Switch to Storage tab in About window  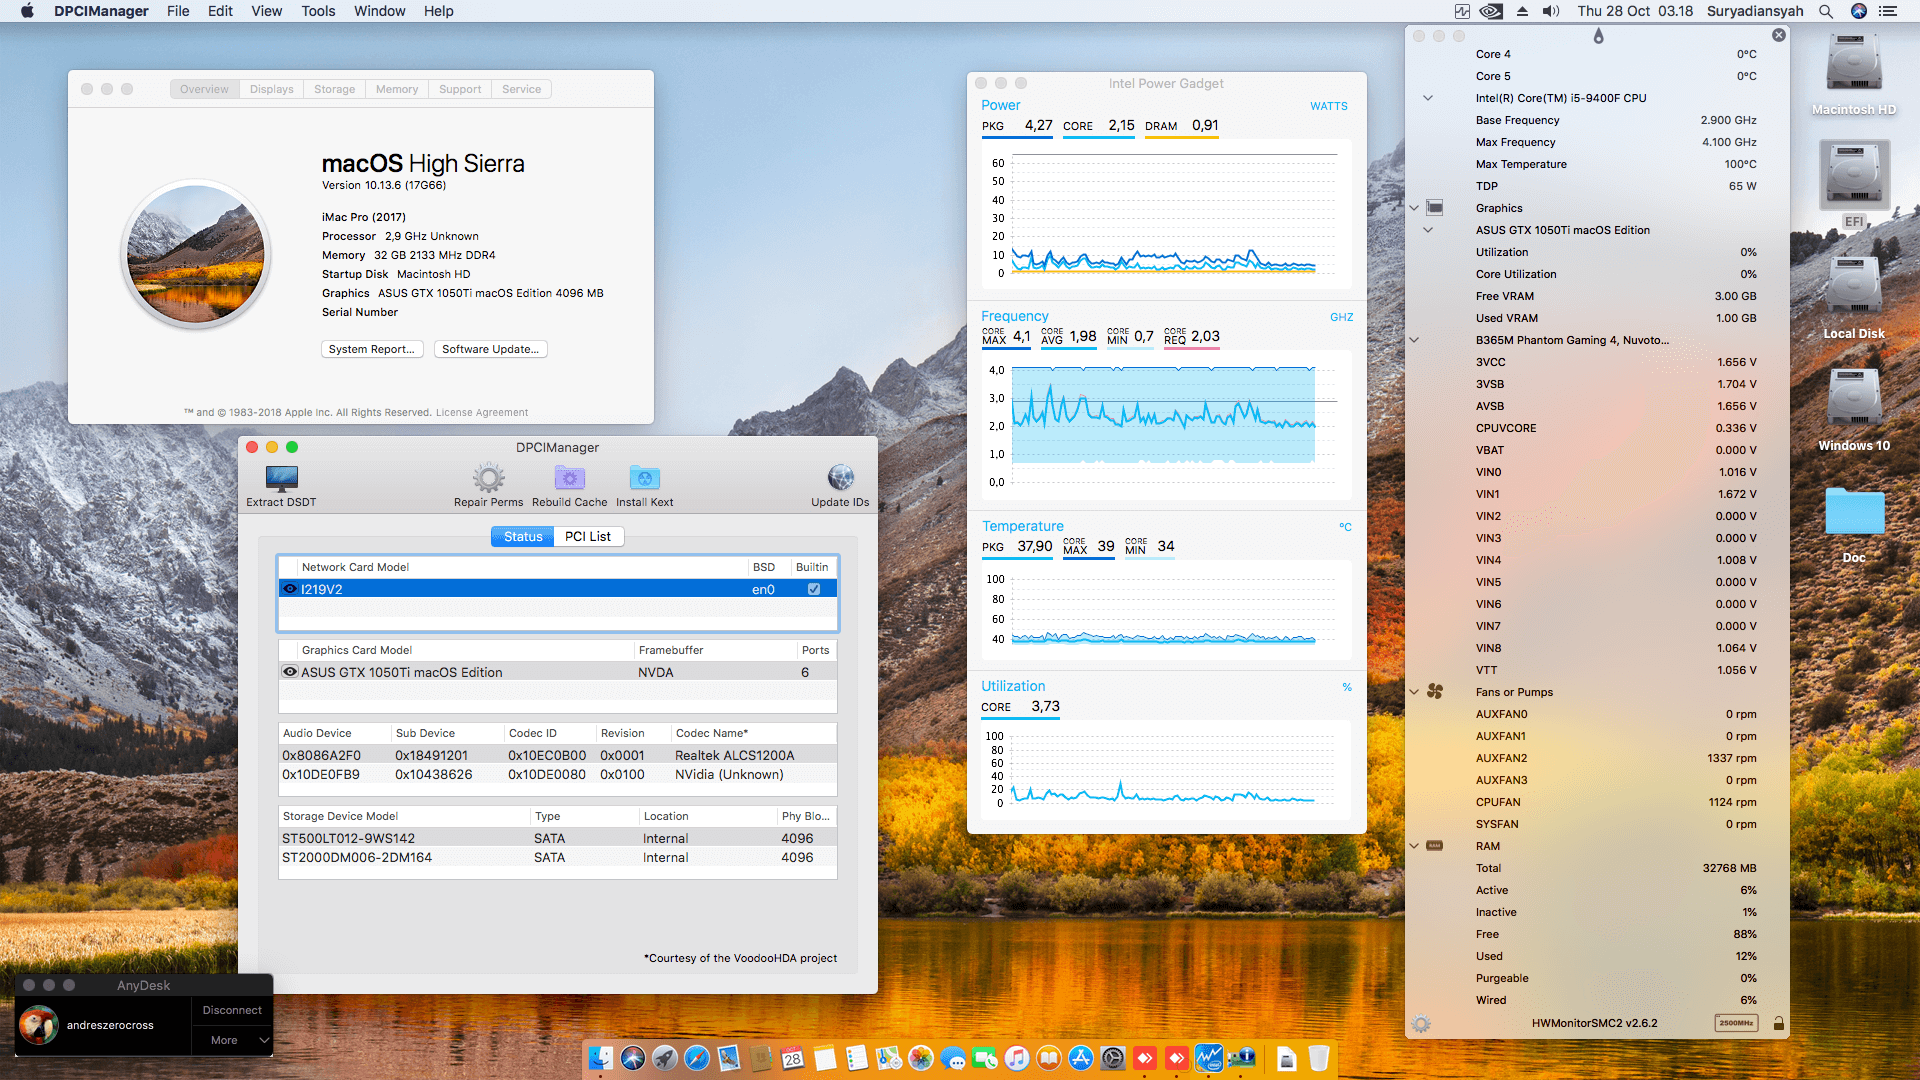(334, 89)
